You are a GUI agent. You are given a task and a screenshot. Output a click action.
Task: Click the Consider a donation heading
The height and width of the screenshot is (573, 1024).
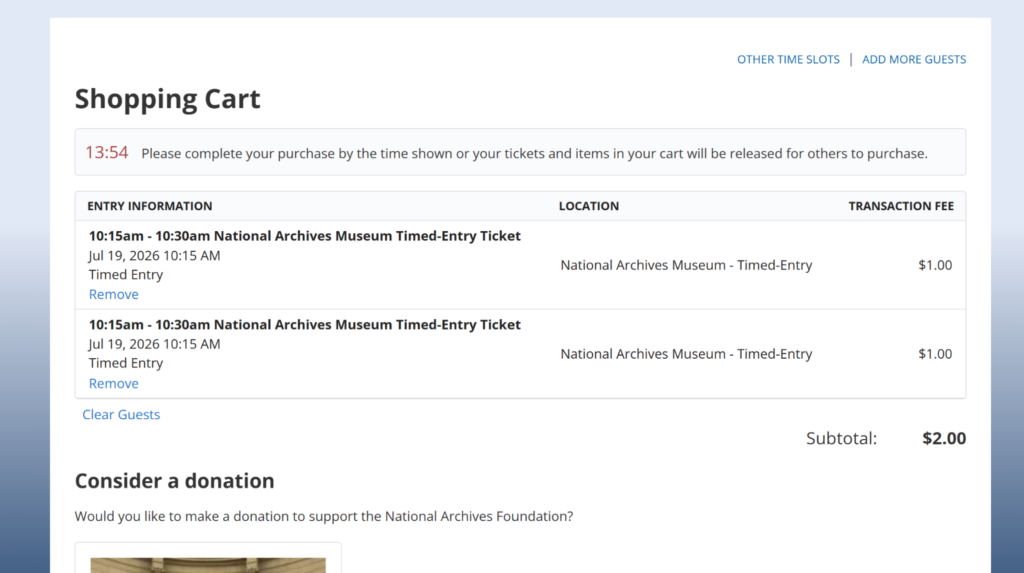click(x=174, y=481)
